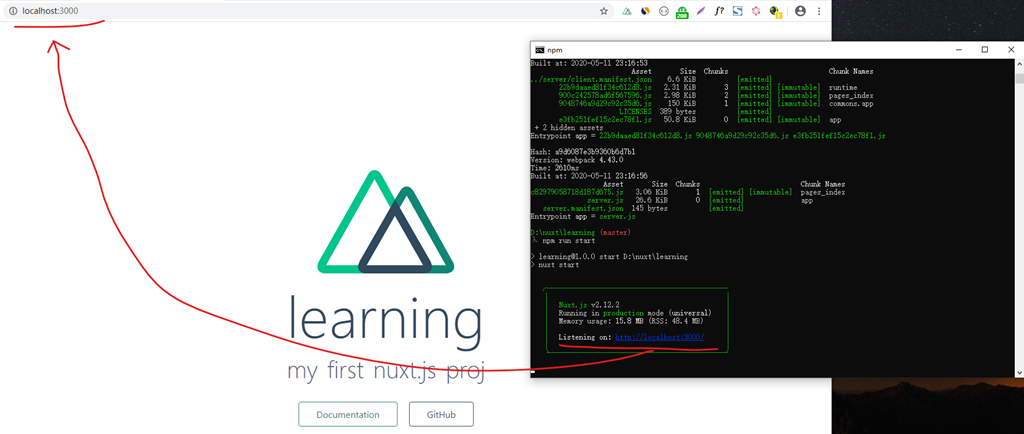Image resolution: width=1024 pixels, height=434 pixels.
Task: Open the pink hexagon extension icon
Action: [x=756, y=11]
